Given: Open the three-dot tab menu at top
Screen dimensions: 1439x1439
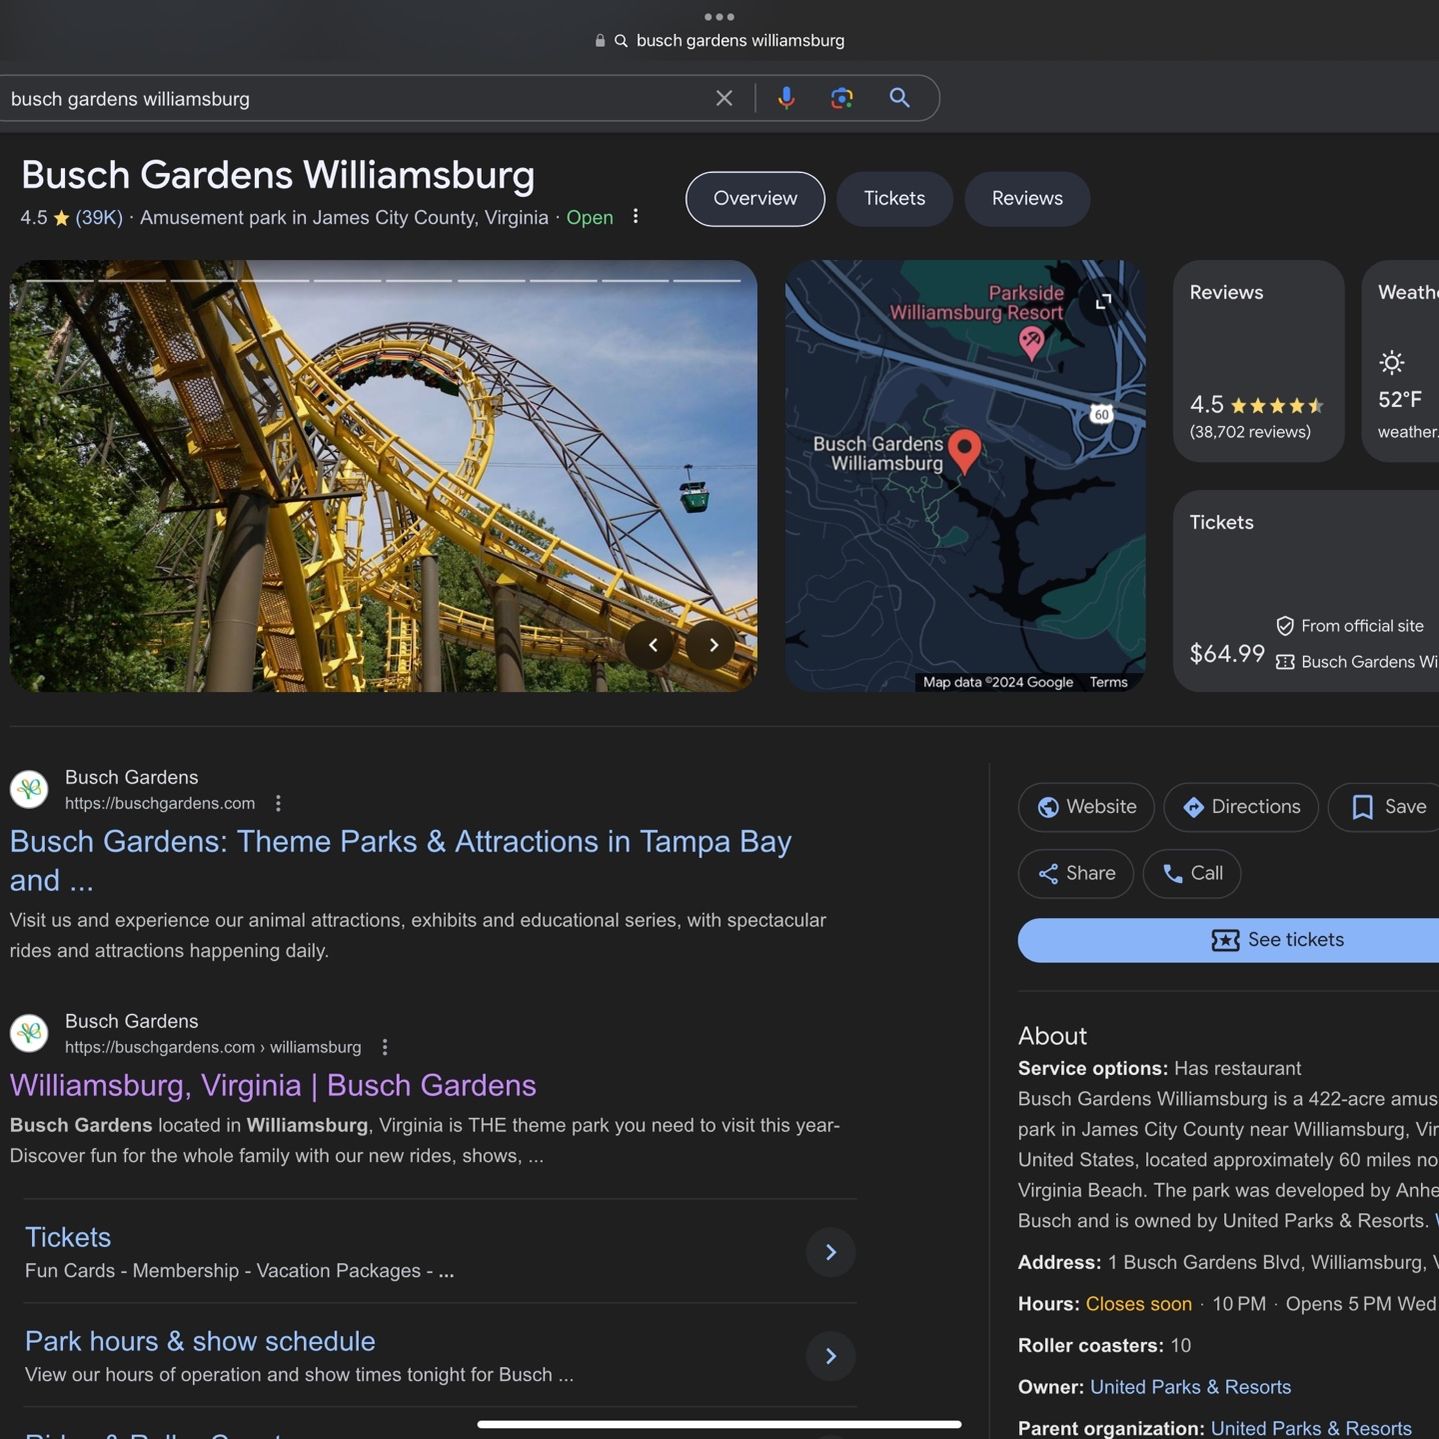Looking at the screenshot, I should [719, 17].
